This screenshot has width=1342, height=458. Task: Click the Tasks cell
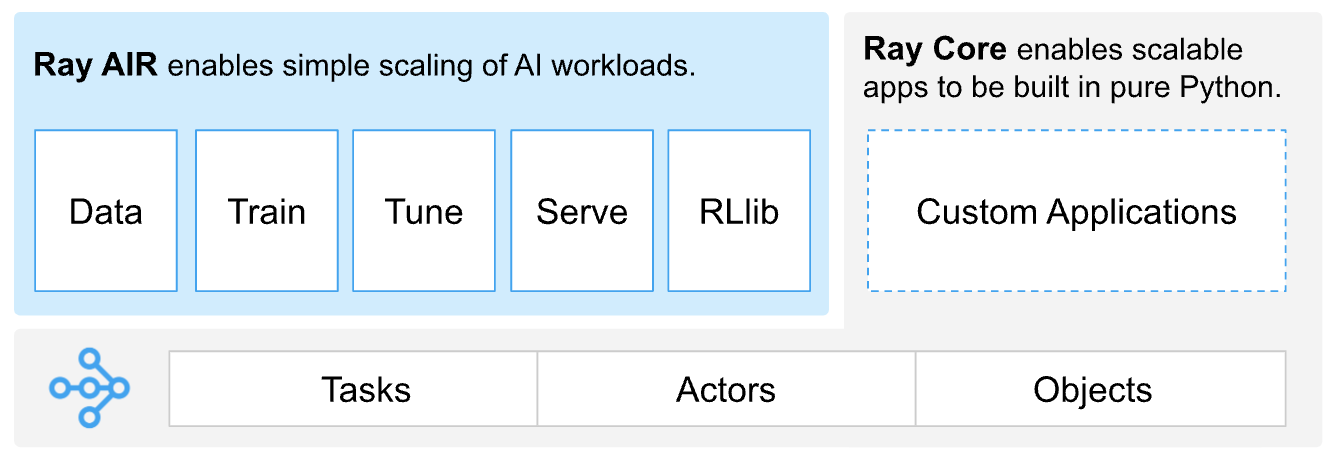pyautogui.click(x=354, y=388)
